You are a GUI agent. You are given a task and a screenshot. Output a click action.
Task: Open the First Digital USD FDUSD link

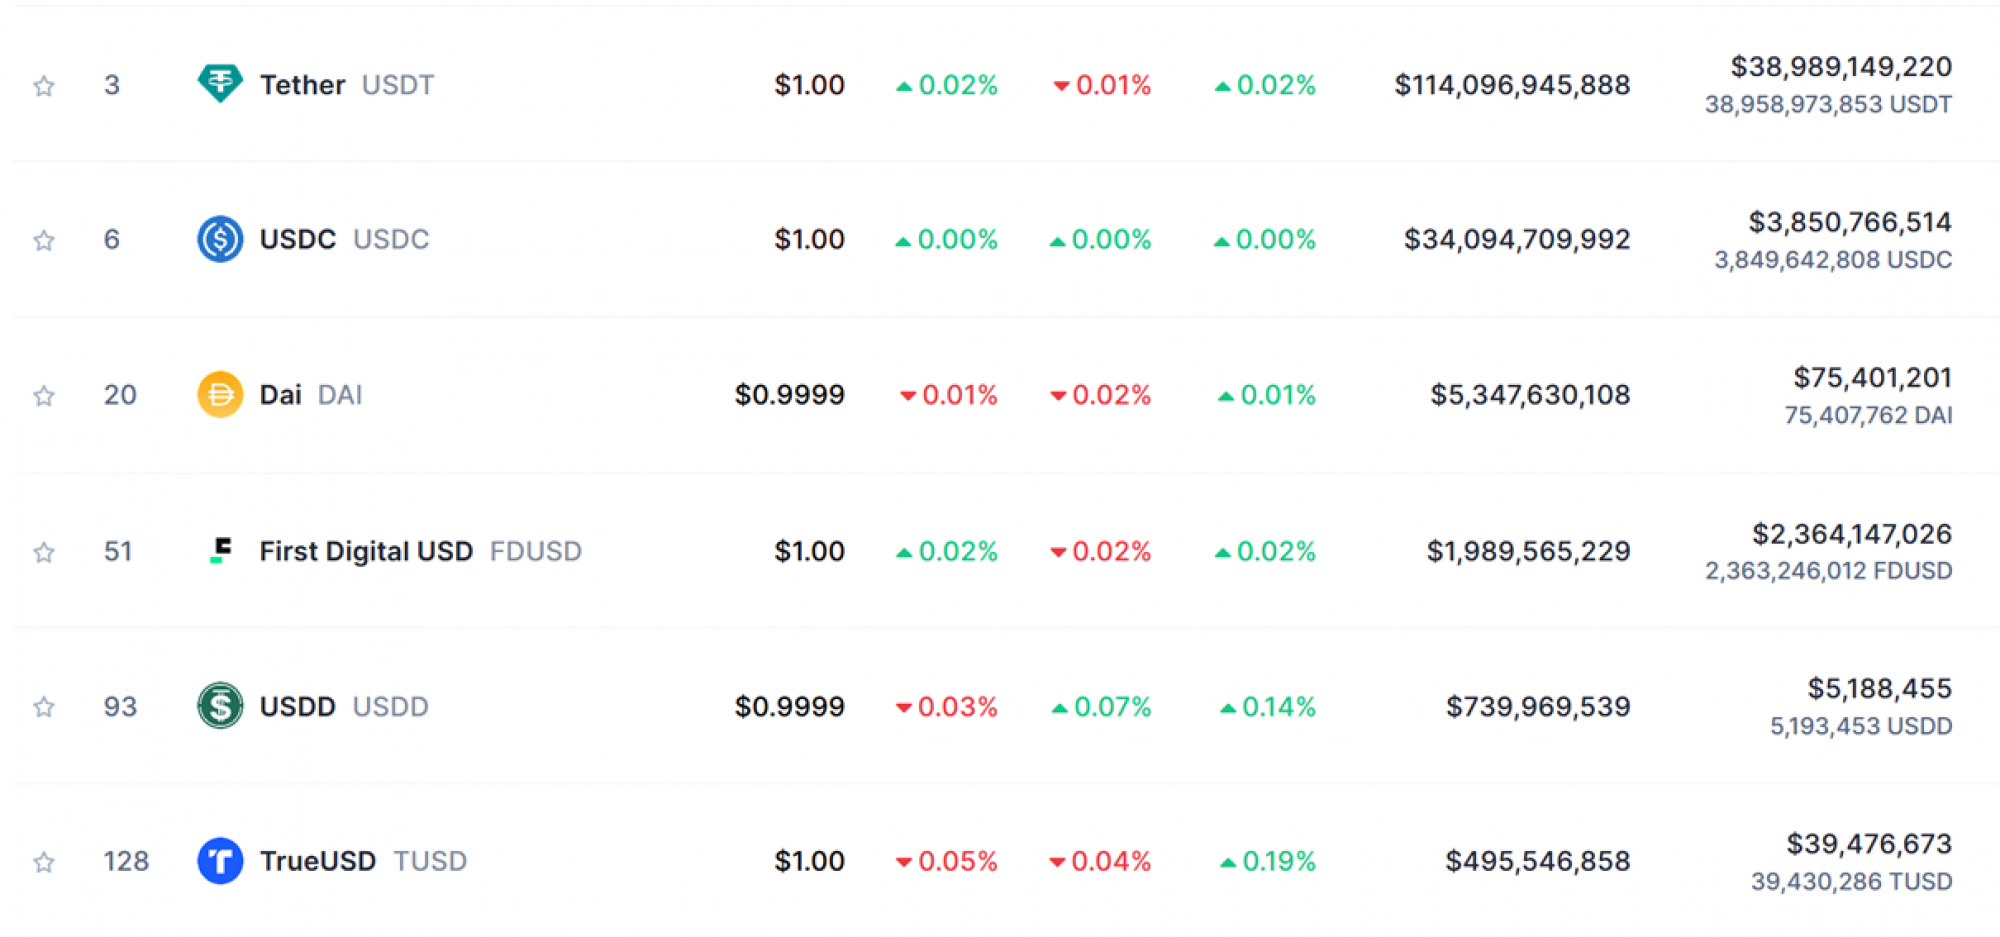coord(420,551)
